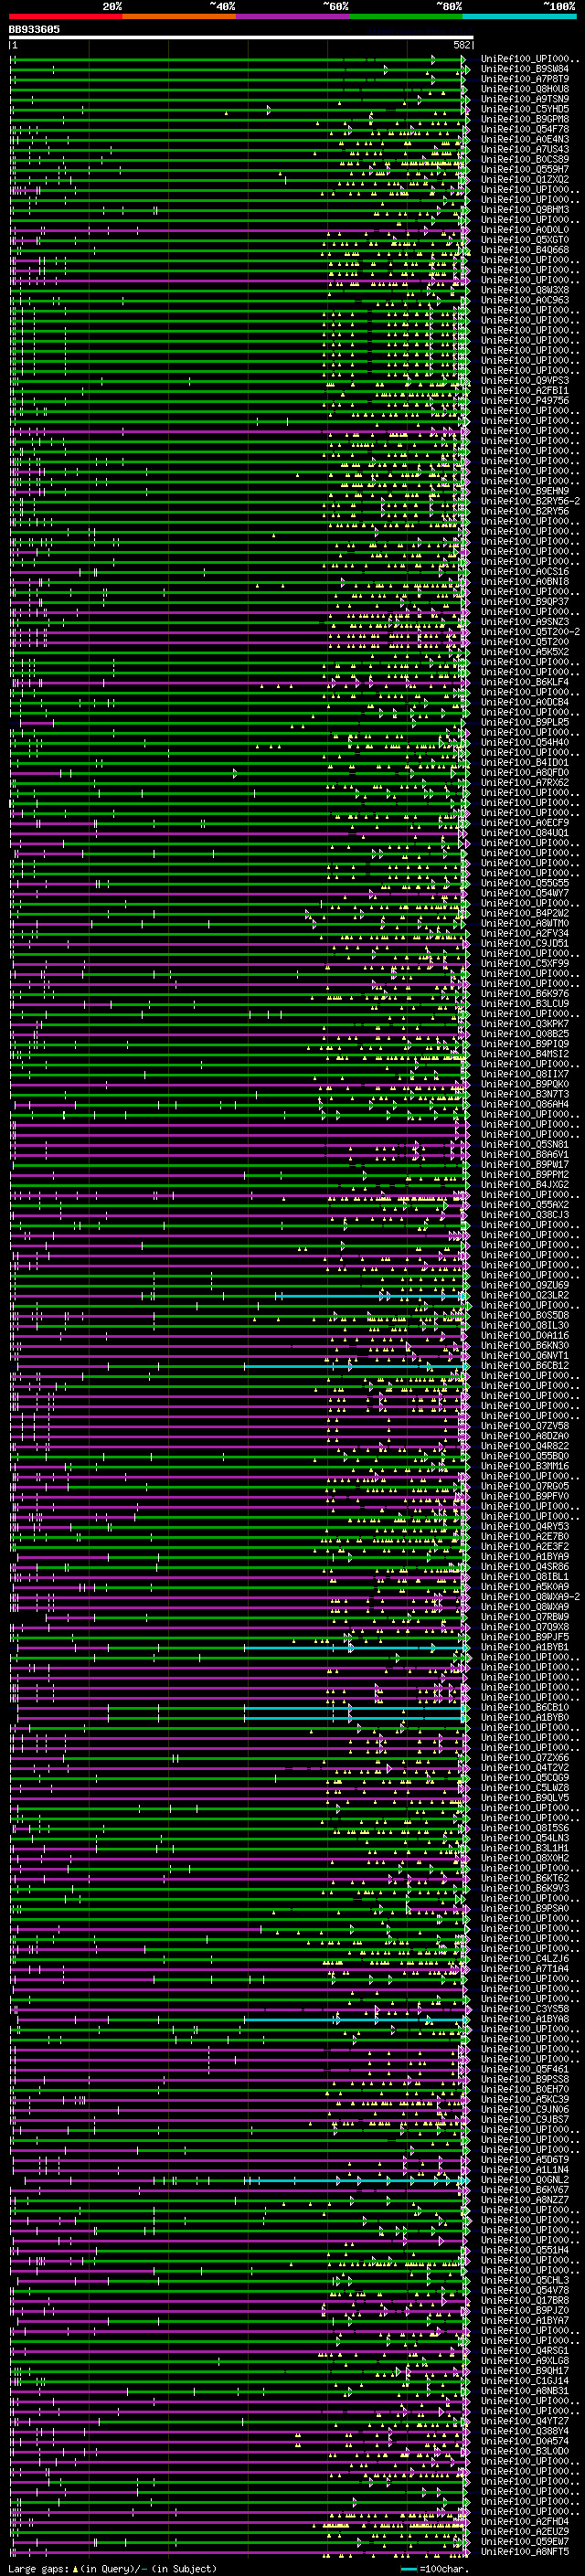Select hit label UniRef100_P49756
This screenshot has height=2576, width=585.
[x=525, y=400]
